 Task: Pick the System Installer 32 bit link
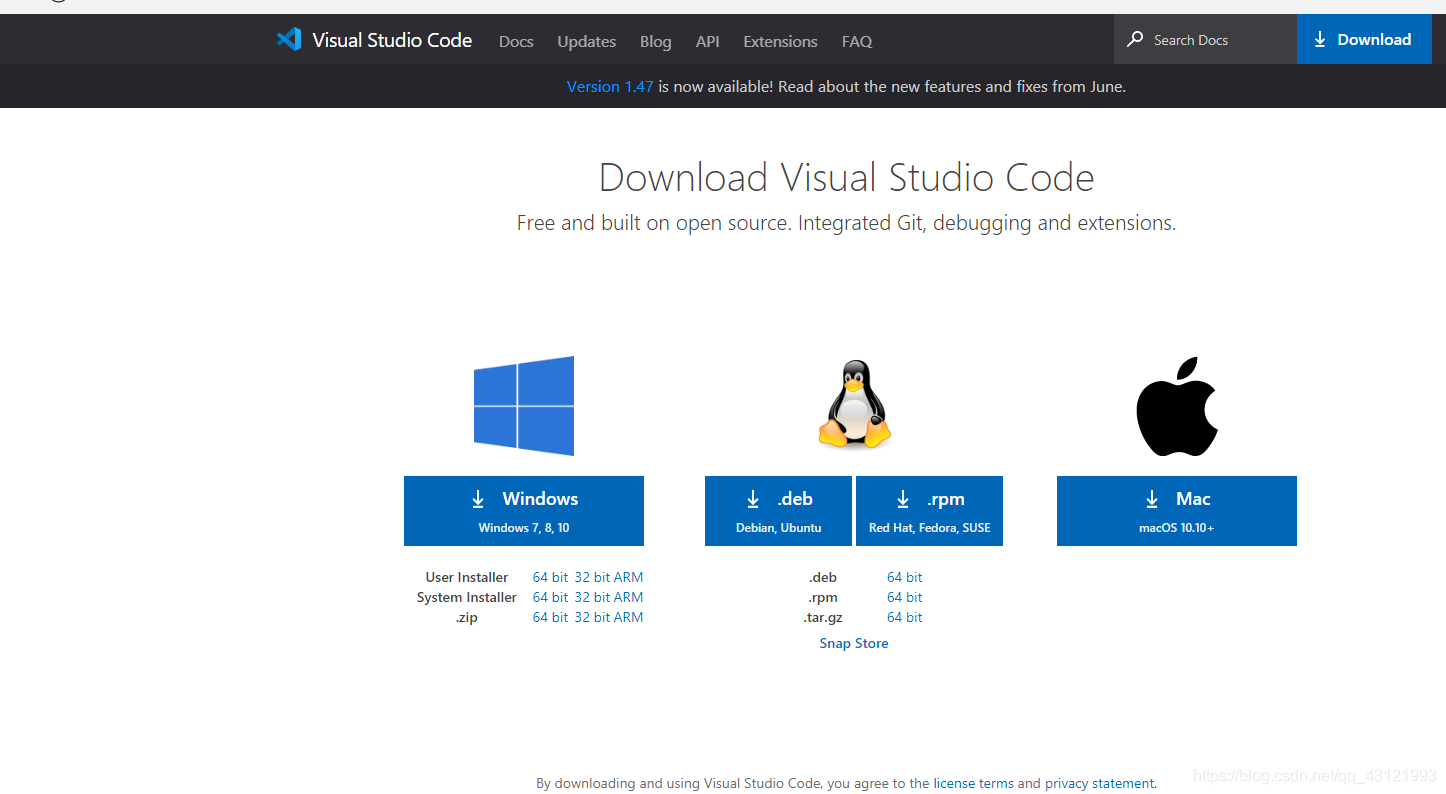coord(592,597)
